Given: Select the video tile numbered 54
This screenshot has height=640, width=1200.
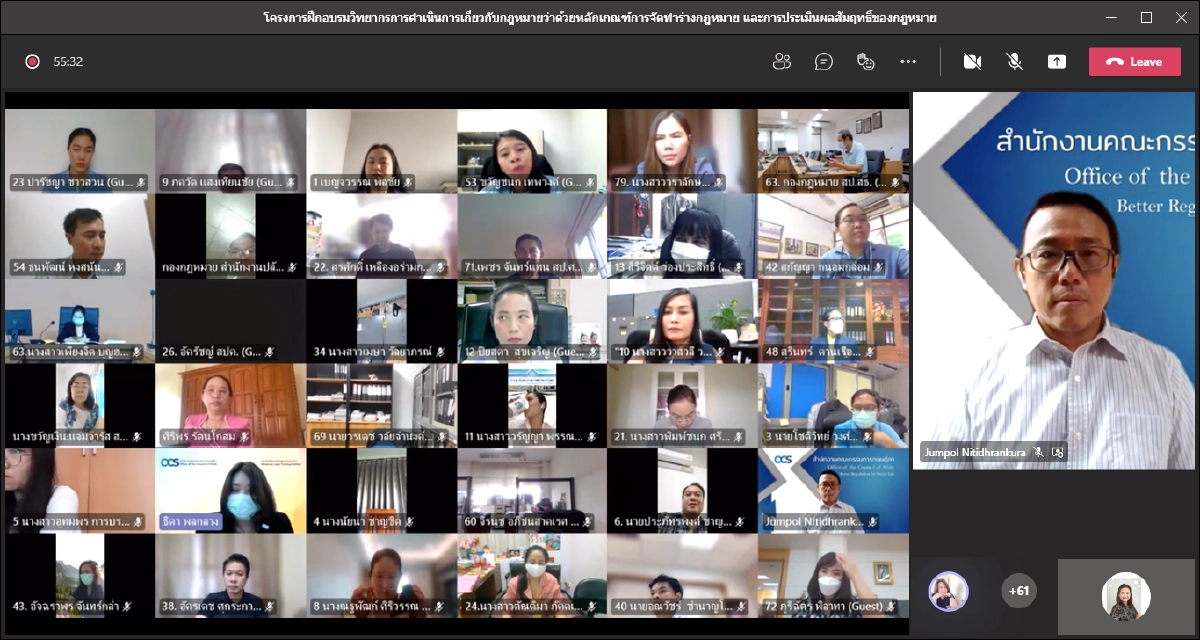Looking at the screenshot, I should [80, 235].
